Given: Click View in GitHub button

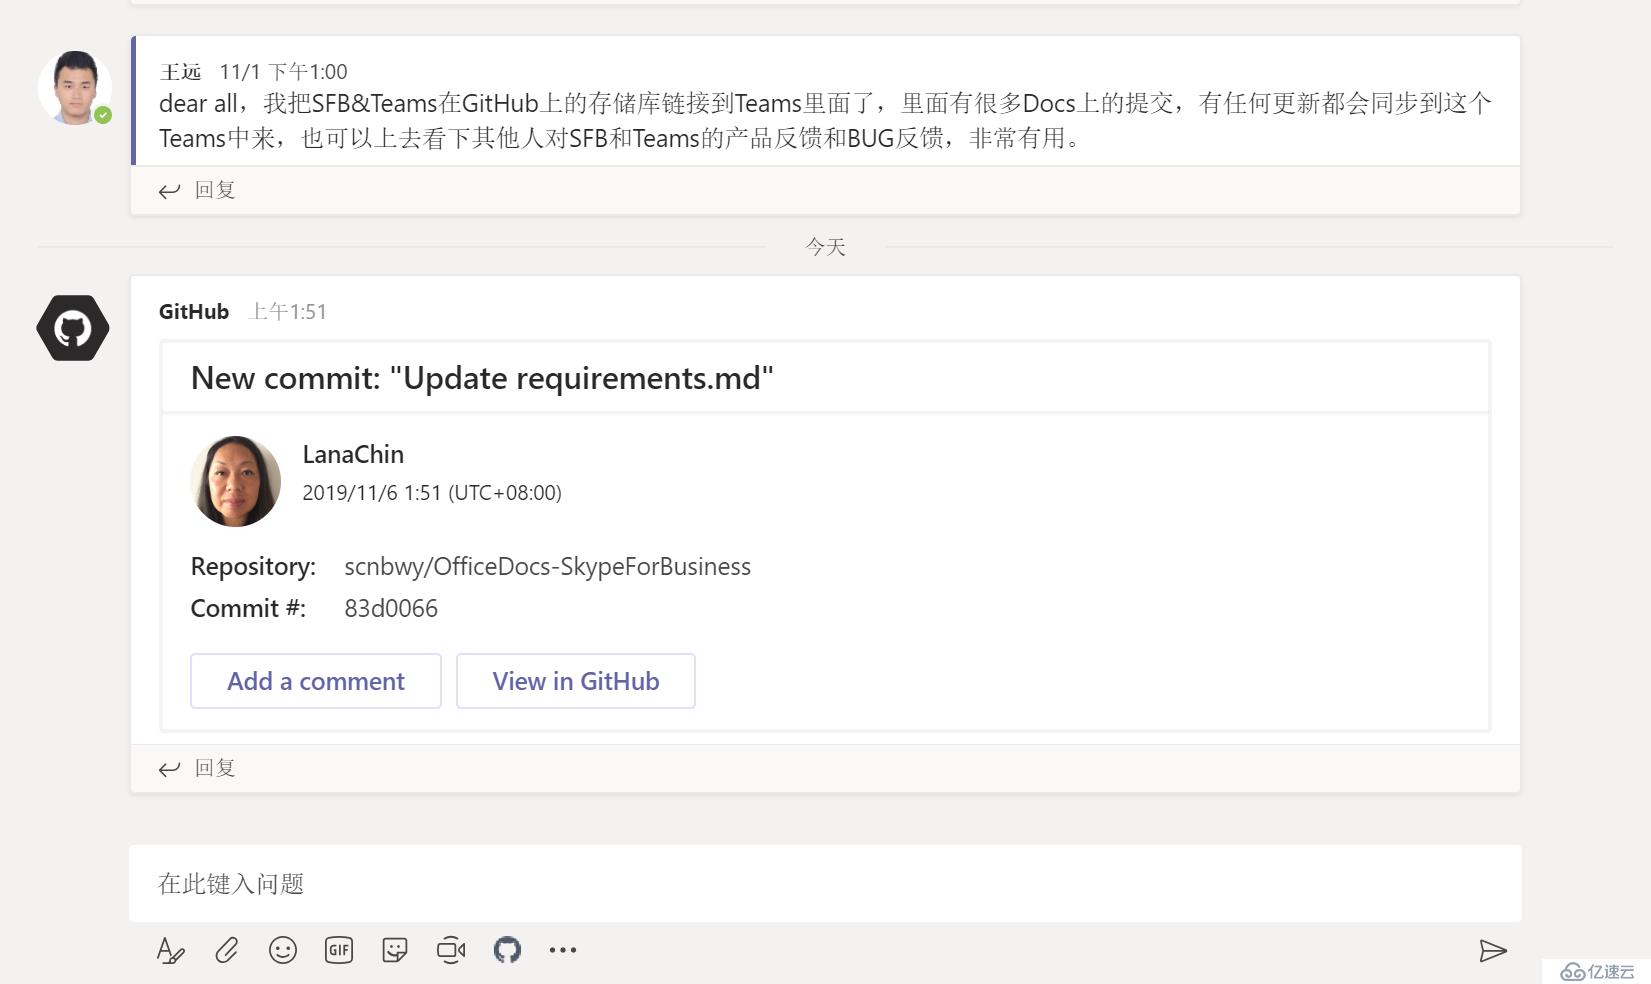Looking at the screenshot, I should [x=576, y=681].
